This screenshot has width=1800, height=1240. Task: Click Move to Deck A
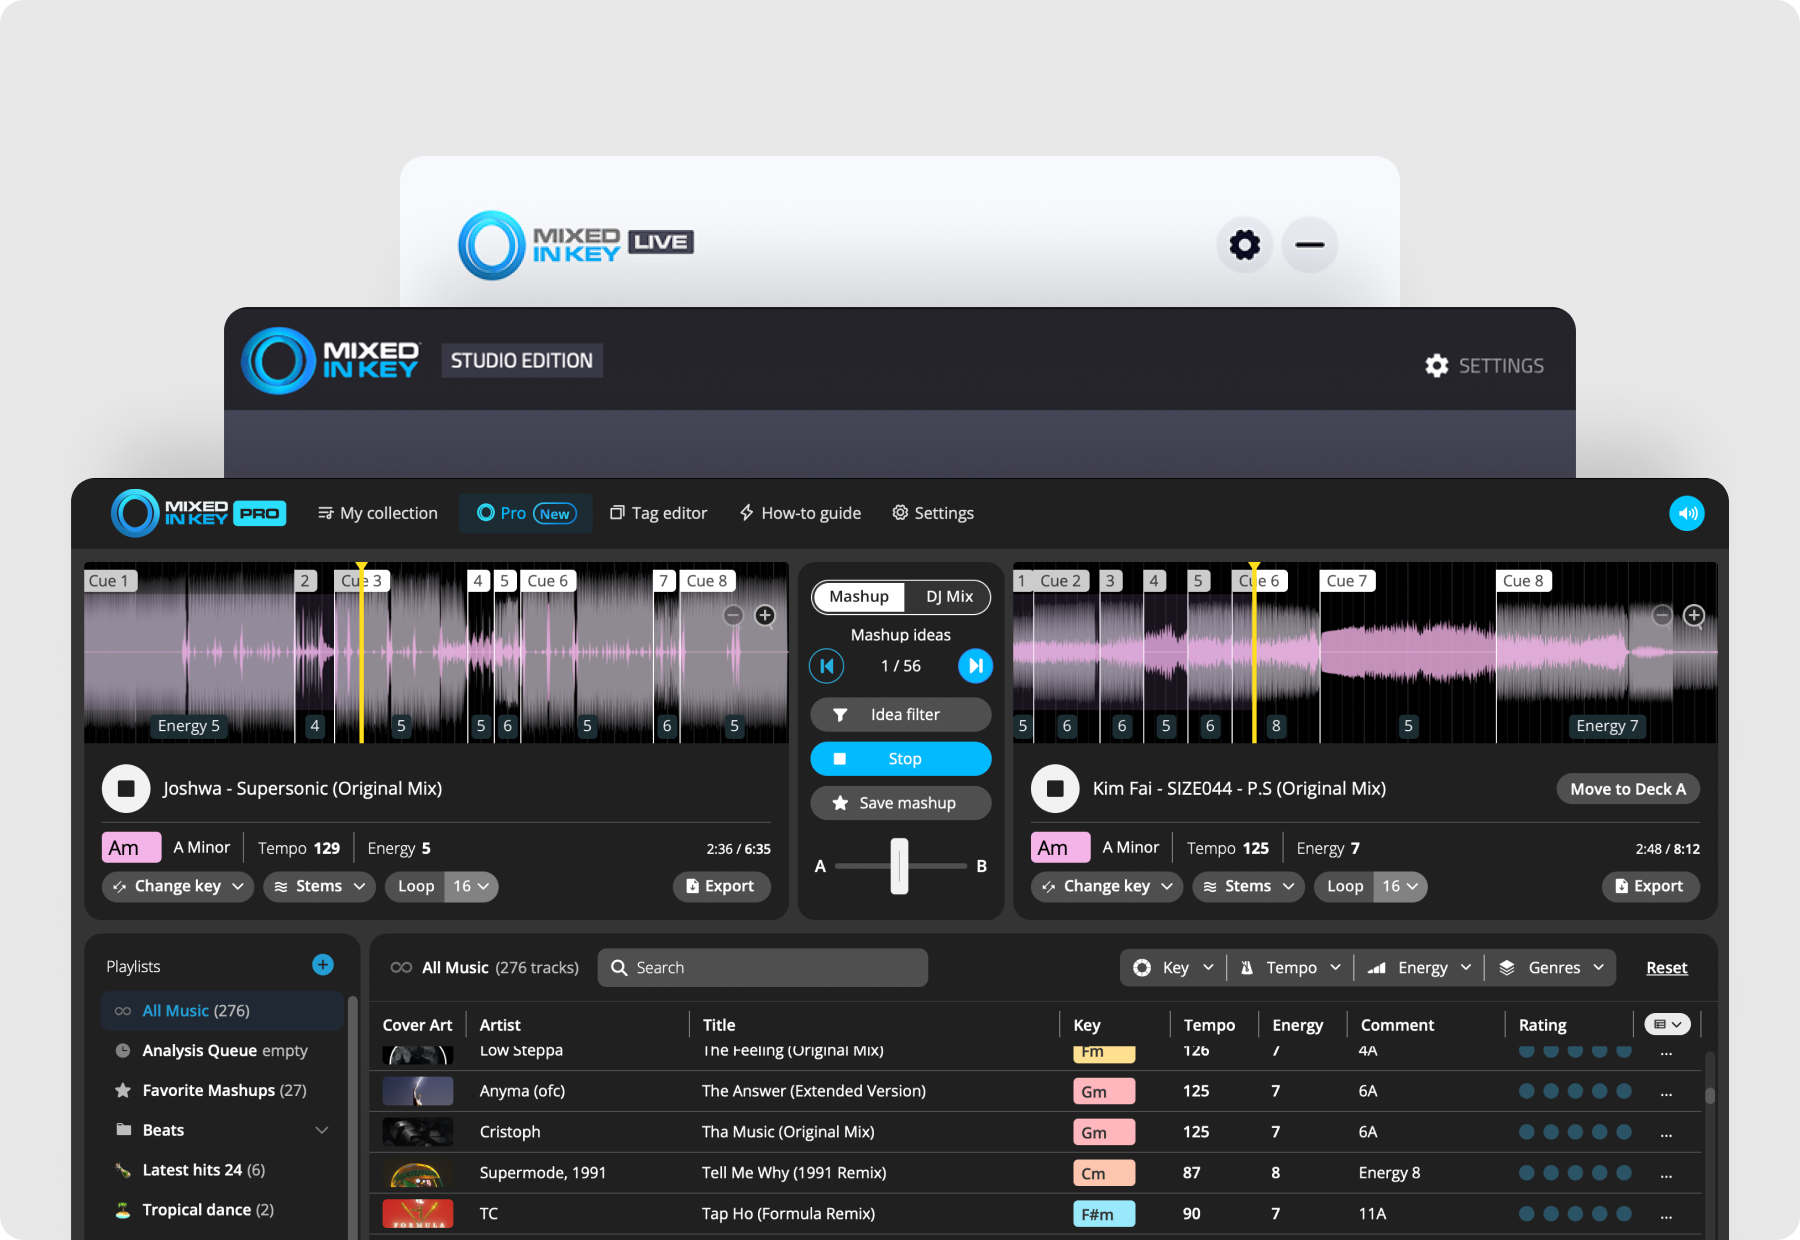point(1628,789)
